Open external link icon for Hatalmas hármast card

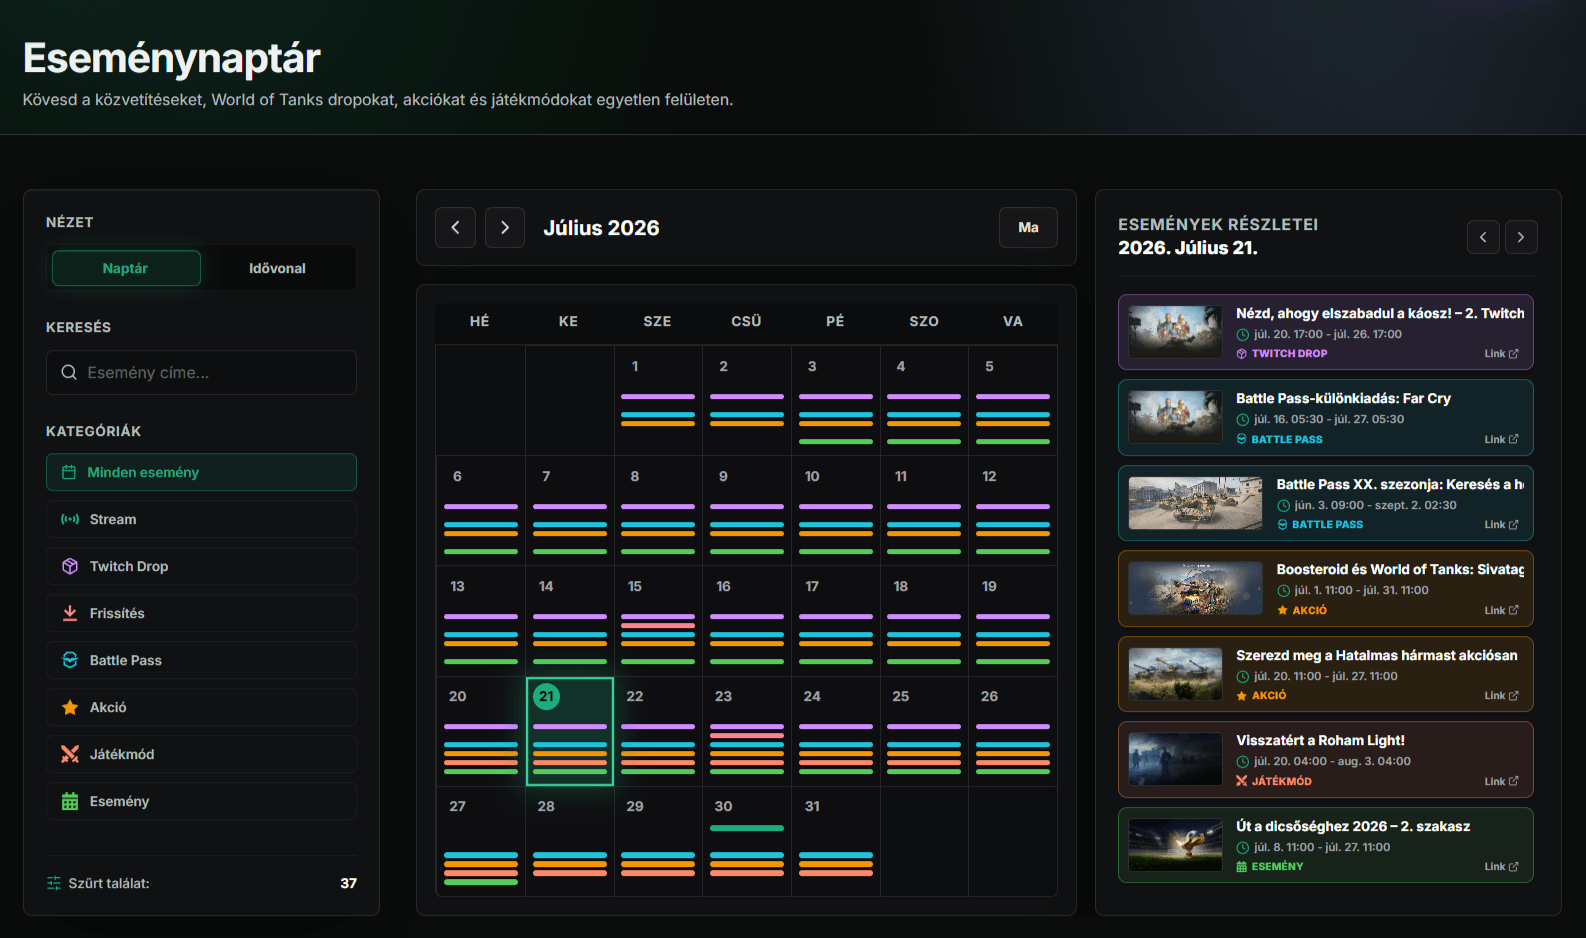(x=1513, y=695)
